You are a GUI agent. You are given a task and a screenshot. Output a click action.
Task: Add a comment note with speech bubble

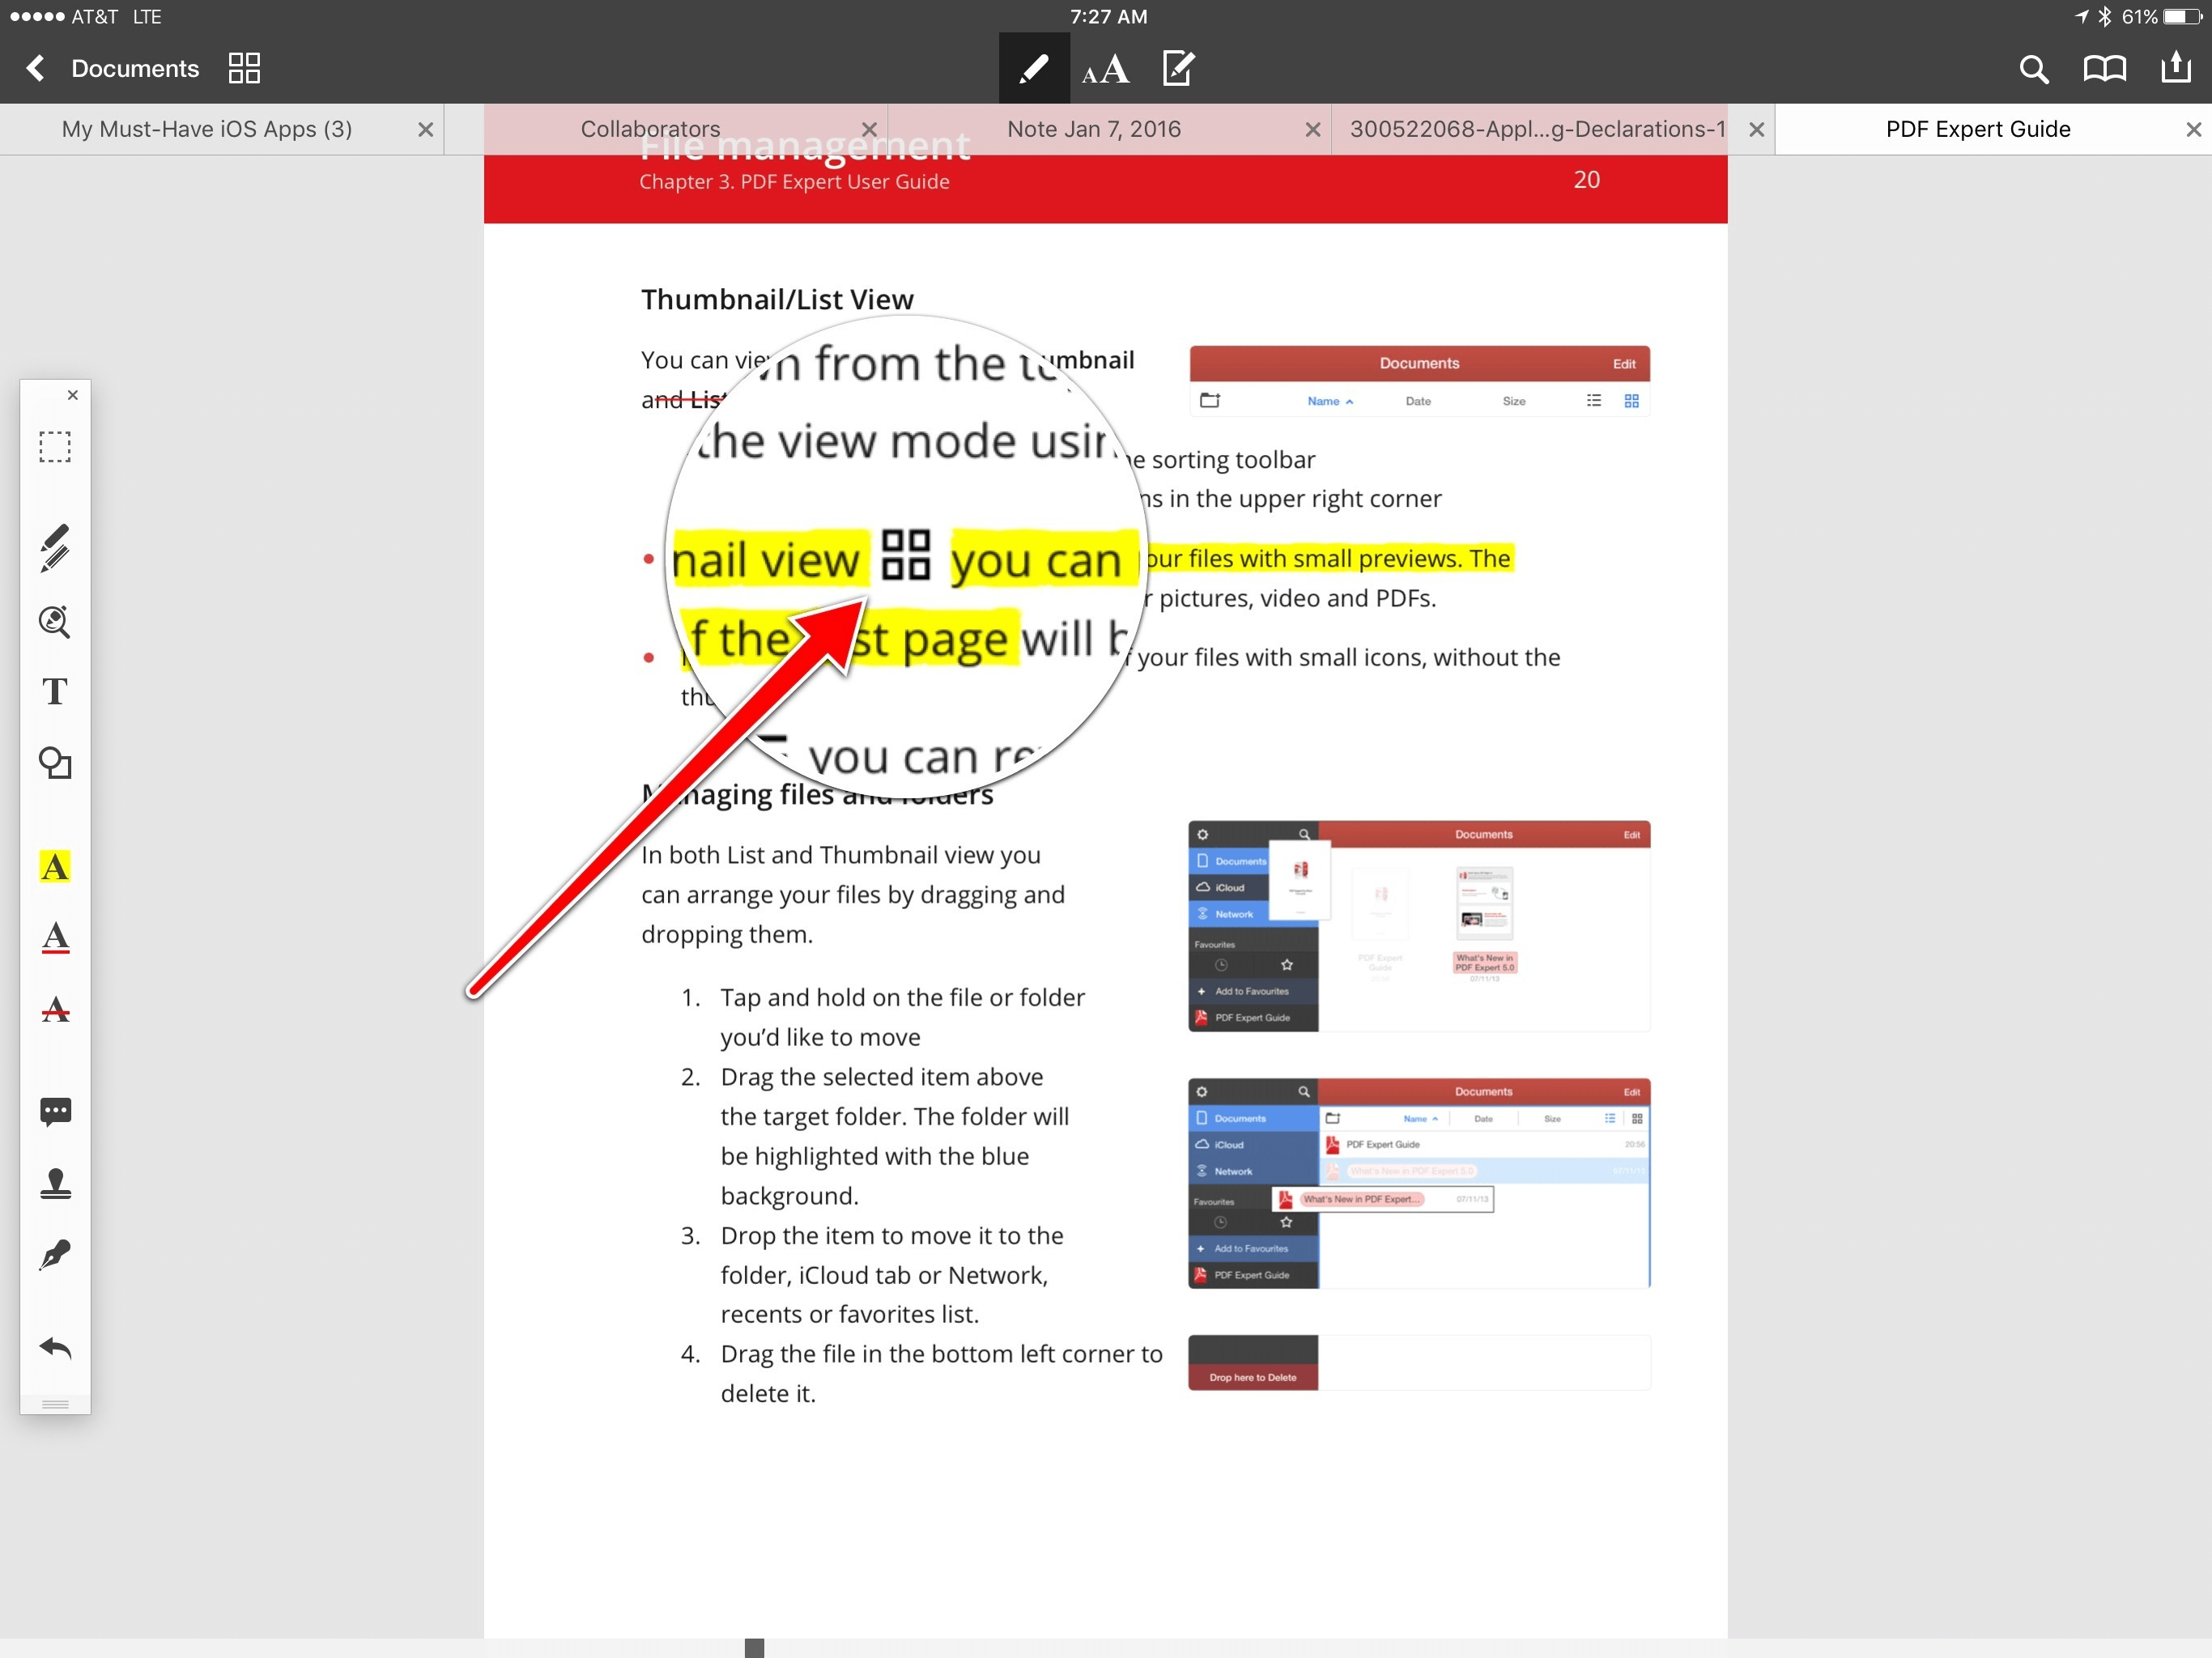click(x=55, y=1111)
